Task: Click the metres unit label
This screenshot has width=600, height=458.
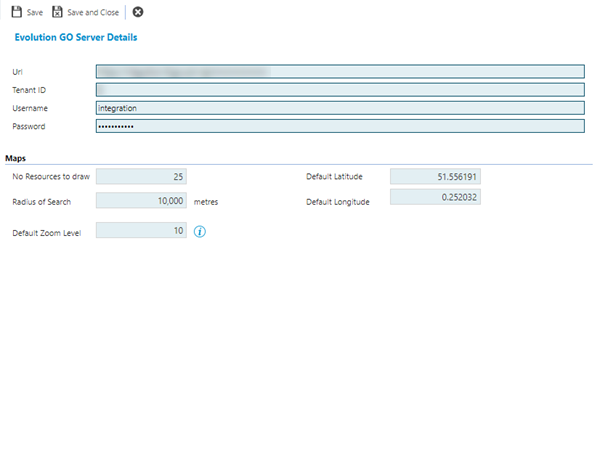Action: (x=206, y=202)
